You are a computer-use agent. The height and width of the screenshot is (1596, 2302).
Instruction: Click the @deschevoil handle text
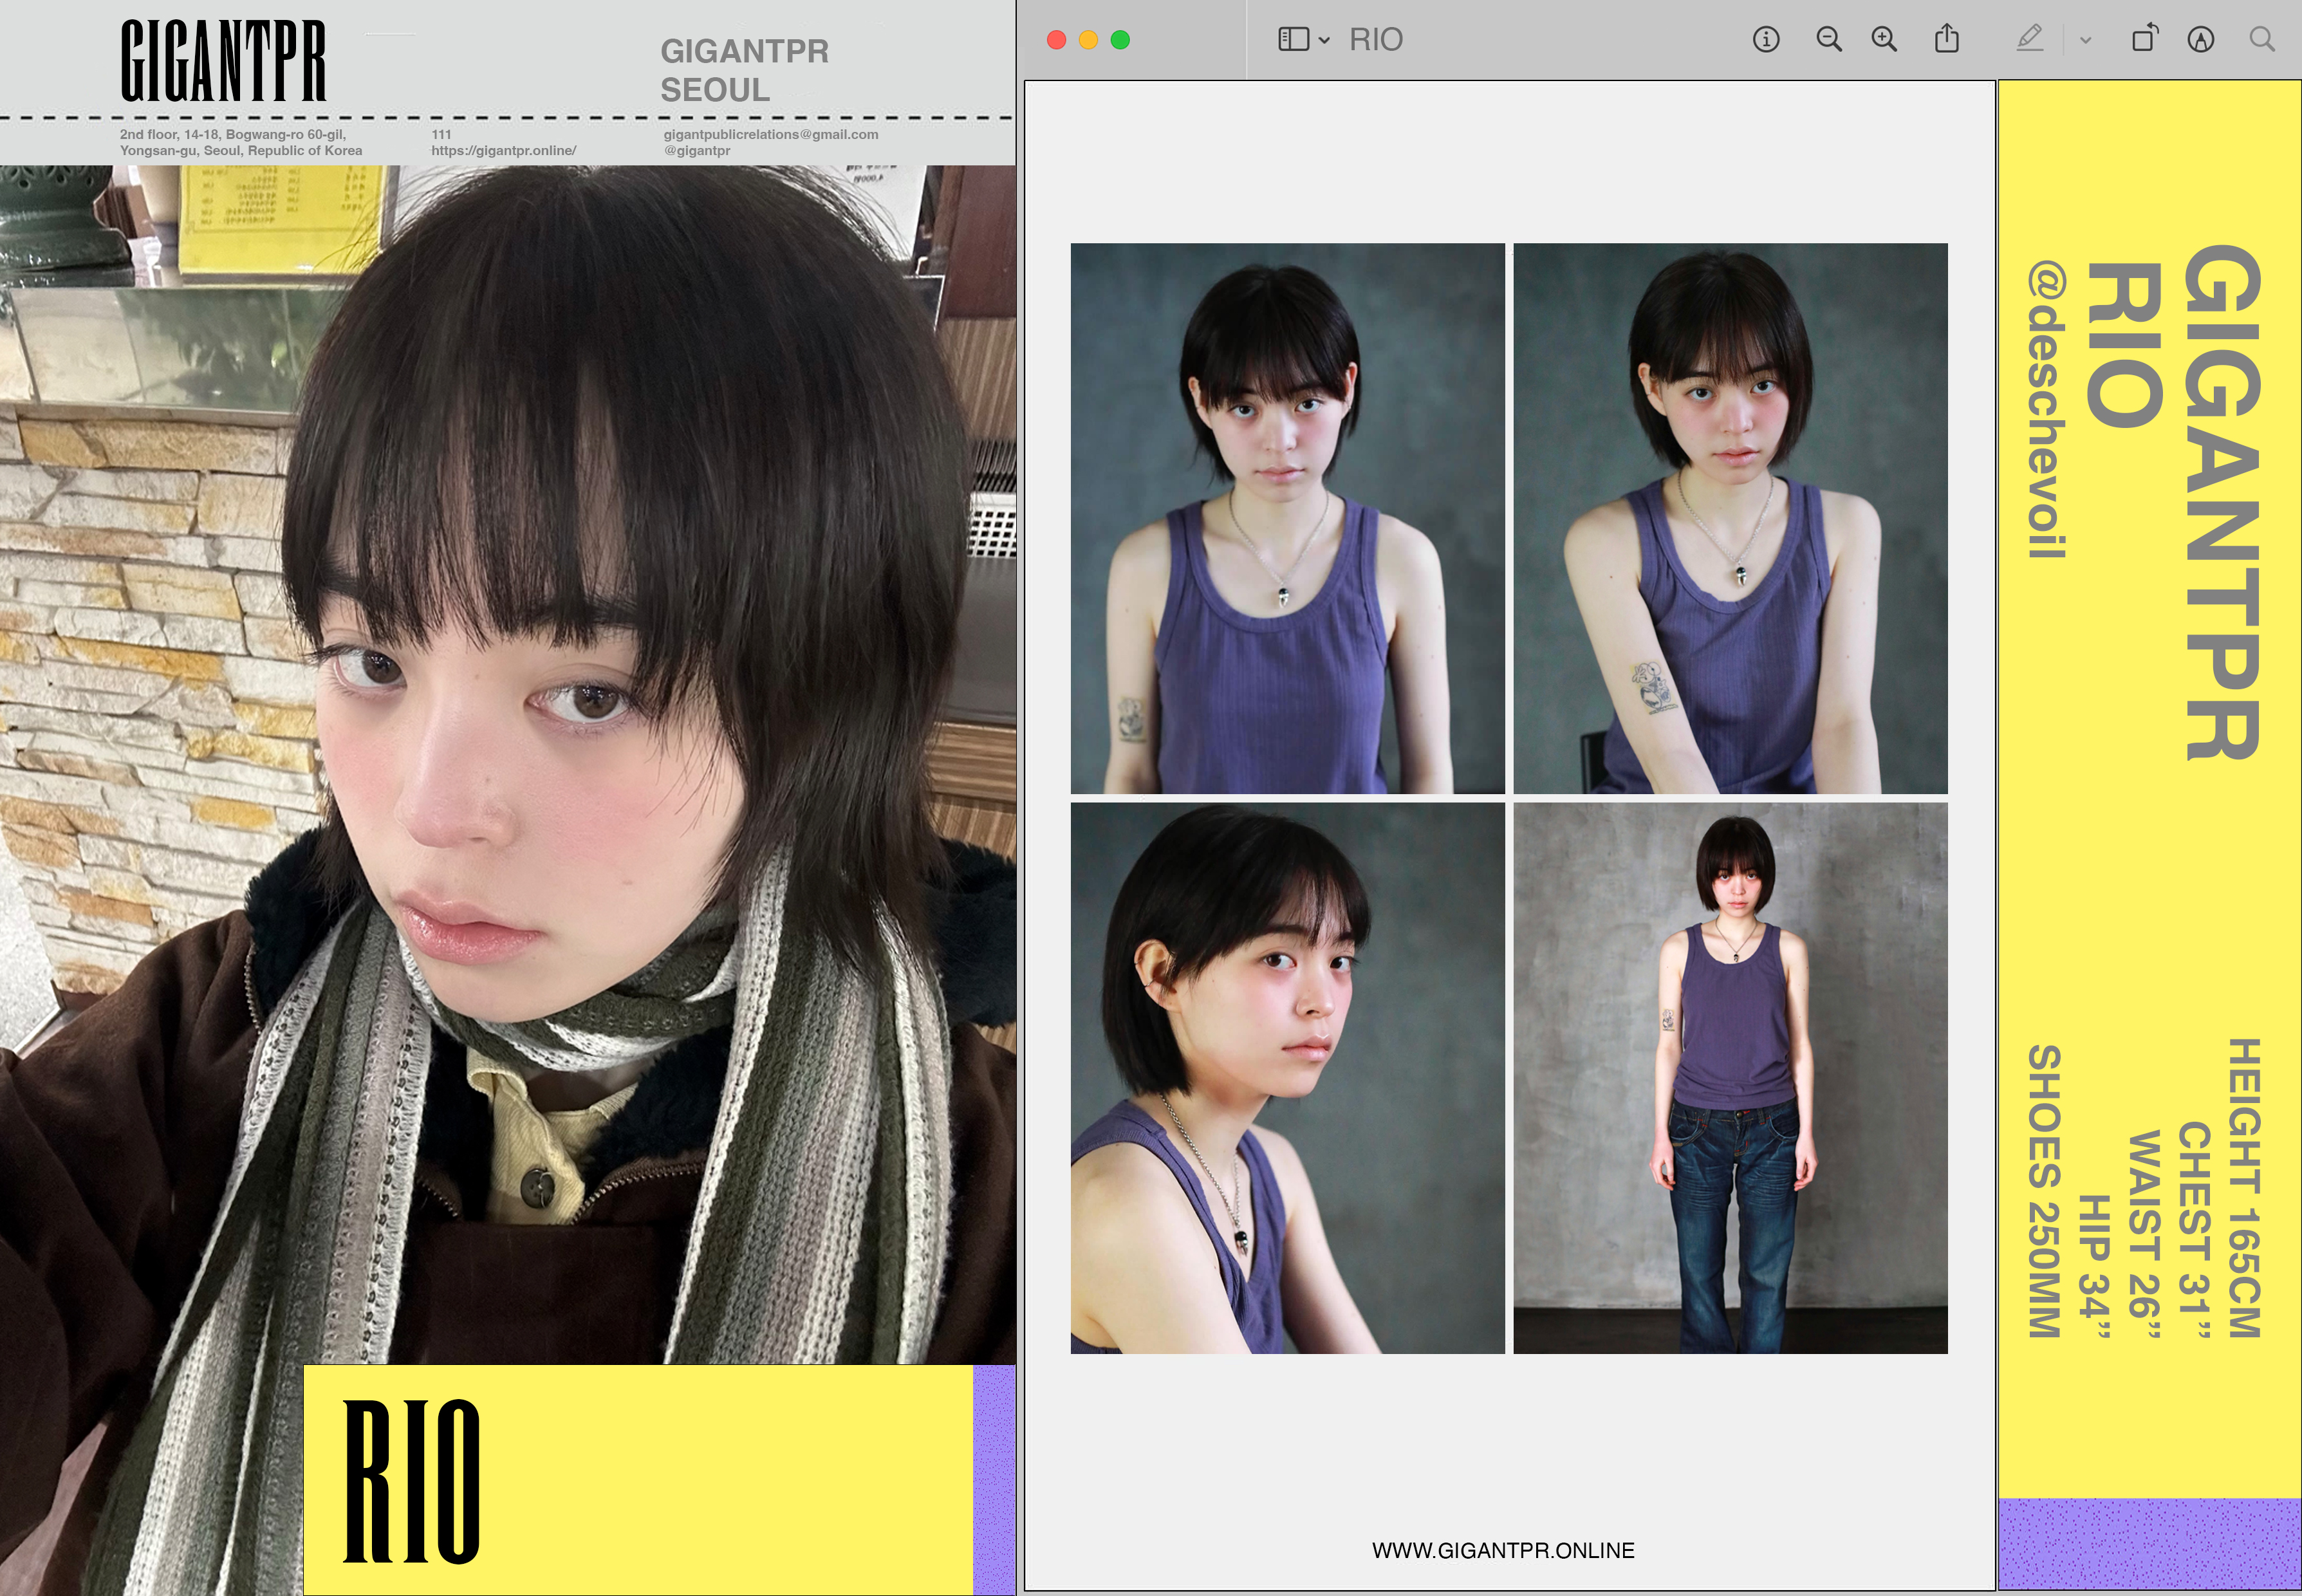(x=2046, y=410)
